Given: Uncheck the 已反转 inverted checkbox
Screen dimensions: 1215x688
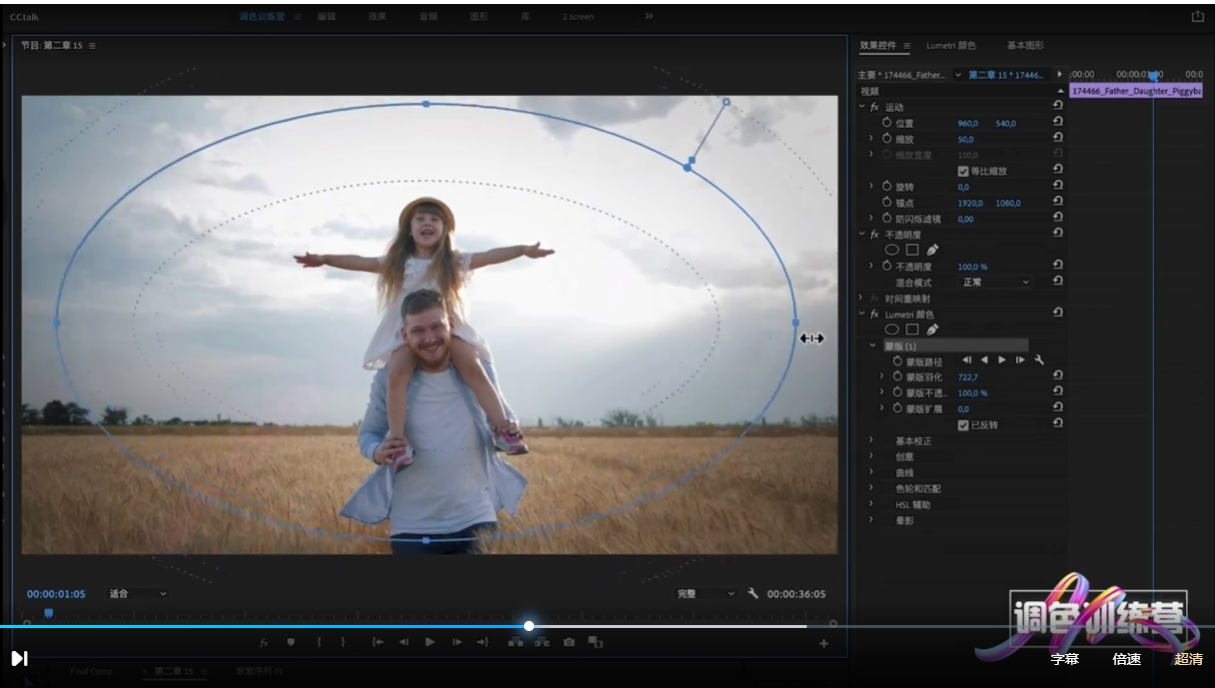Looking at the screenshot, I should (963, 425).
